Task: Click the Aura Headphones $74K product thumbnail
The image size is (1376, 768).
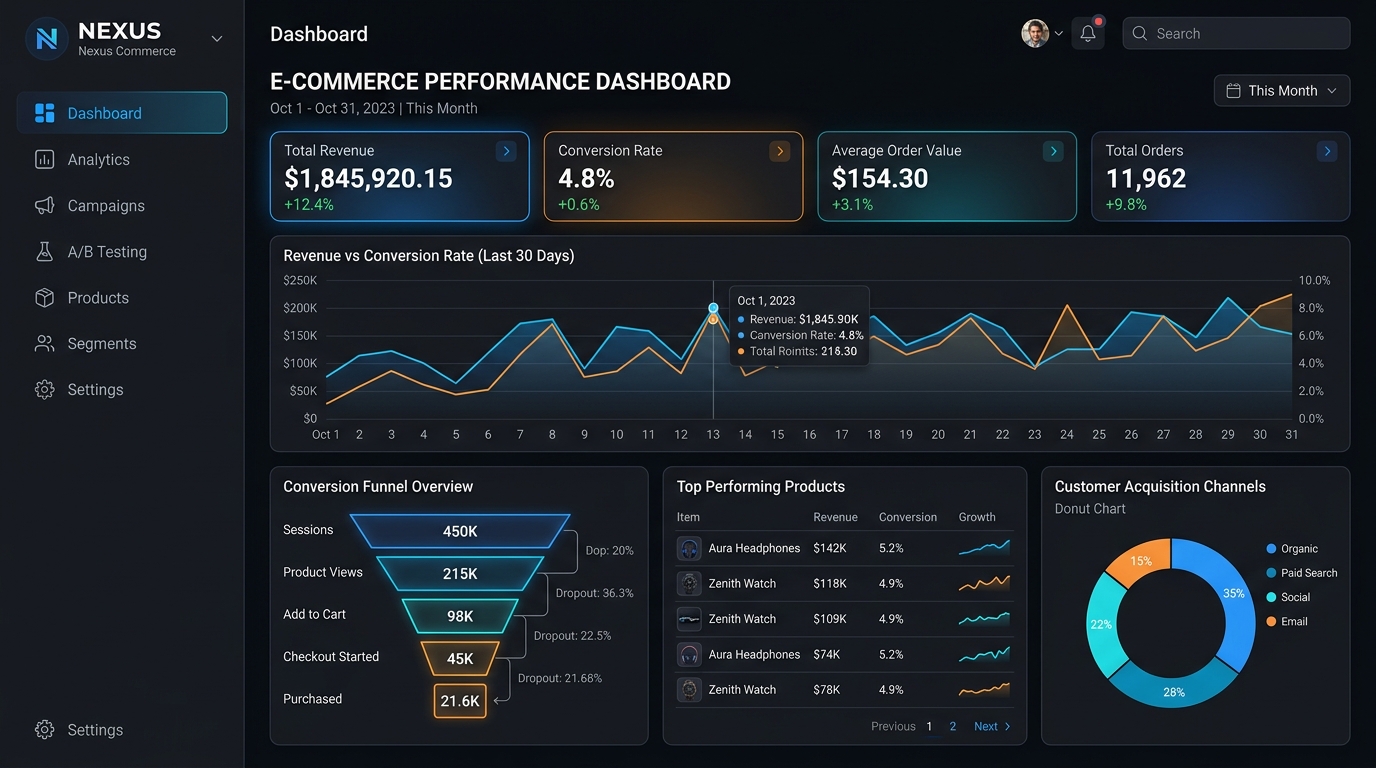Action: tap(689, 654)
